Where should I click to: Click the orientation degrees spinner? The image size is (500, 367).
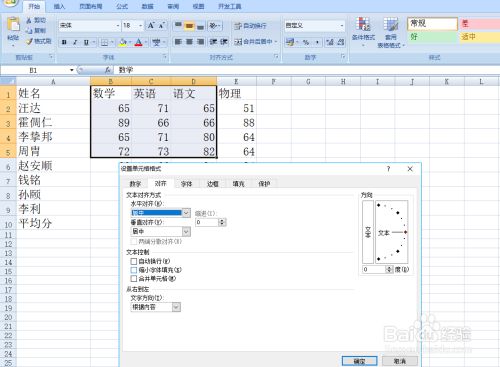(x=389, y=269)
